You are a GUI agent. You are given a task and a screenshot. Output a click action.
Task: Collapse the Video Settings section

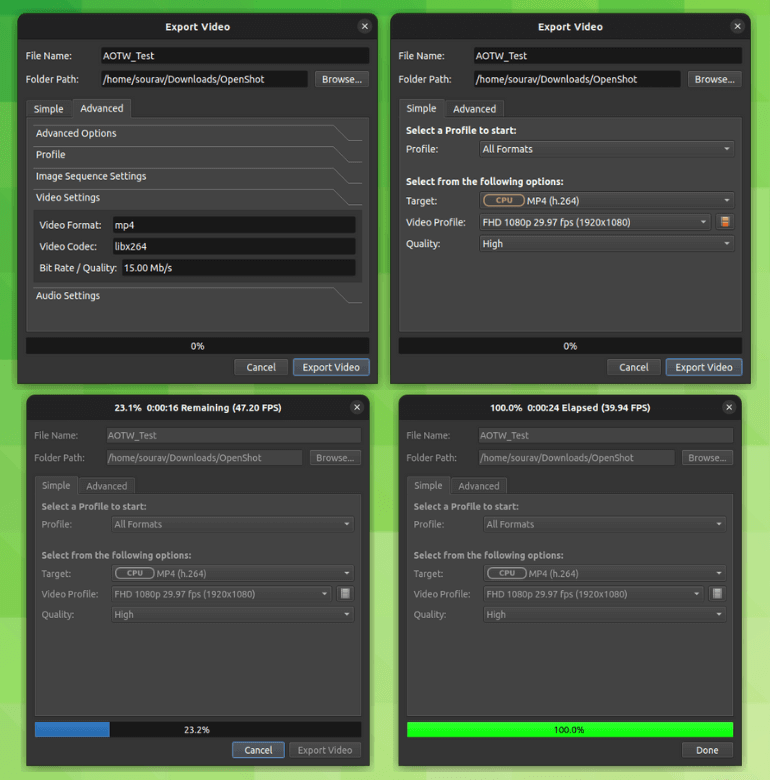[x=197, y=197]
